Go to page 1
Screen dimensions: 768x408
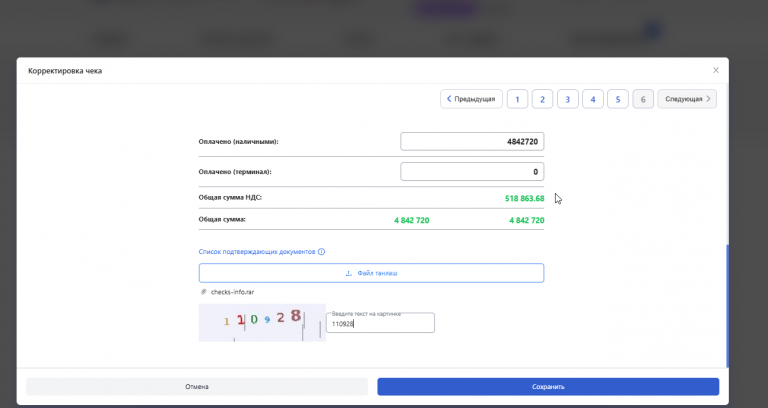517,99
